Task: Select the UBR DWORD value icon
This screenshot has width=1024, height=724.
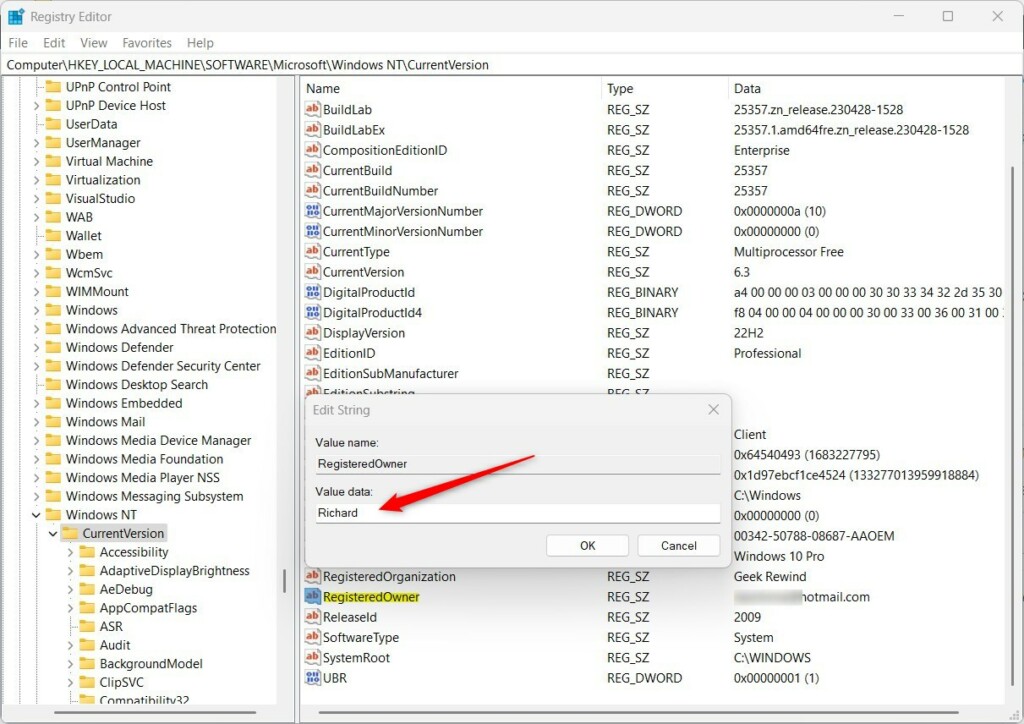Action: [313, 678]
